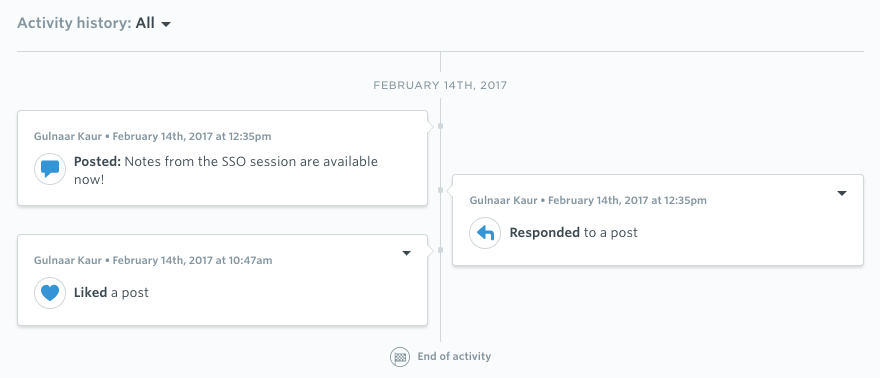Viewport: 880px width, 378px height.
Task: Click the Activity history filter caret arrow
Action: [165, 24]
